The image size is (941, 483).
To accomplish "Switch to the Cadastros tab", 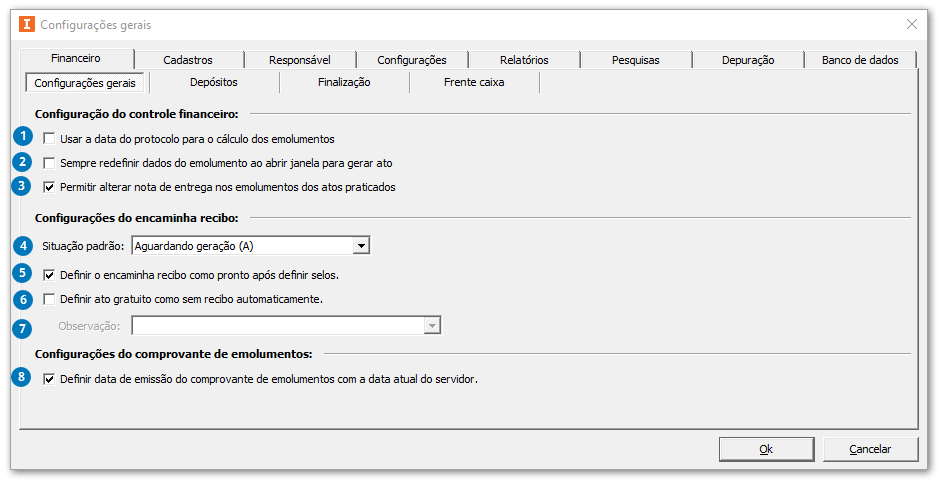I will [188, 60].
